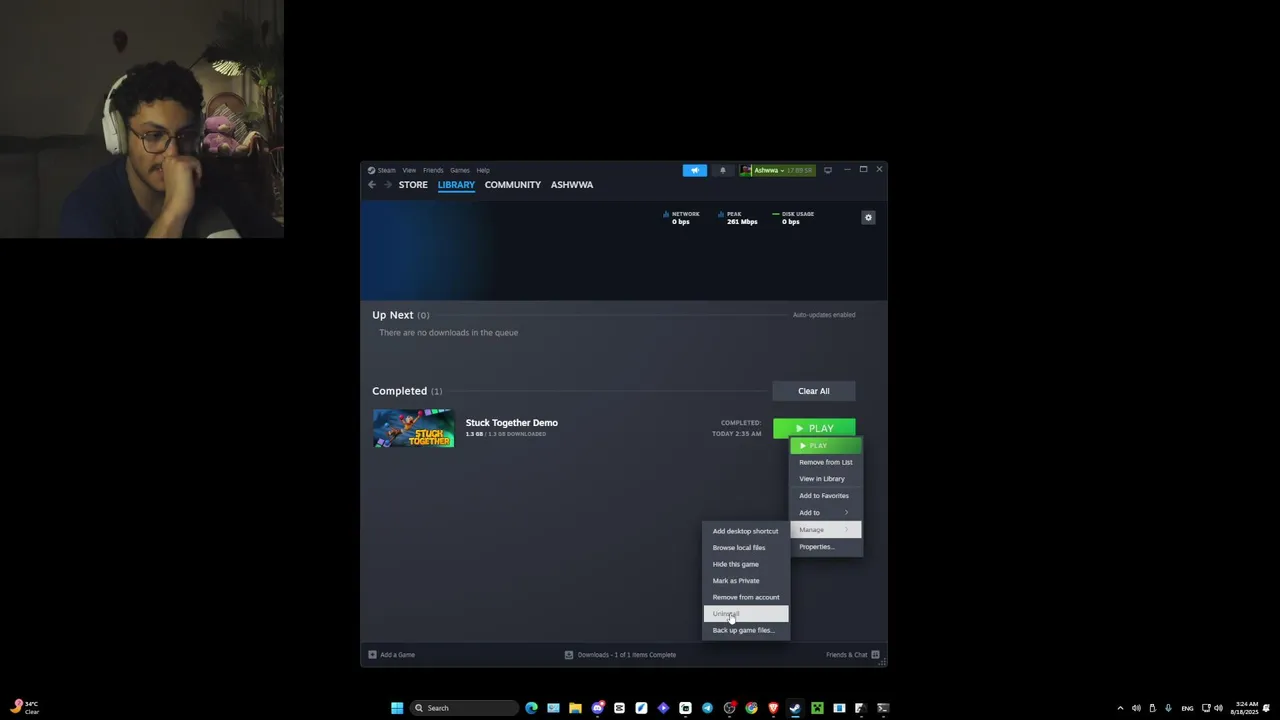
Task: Open the Friends menu
Action: [433, 170]
